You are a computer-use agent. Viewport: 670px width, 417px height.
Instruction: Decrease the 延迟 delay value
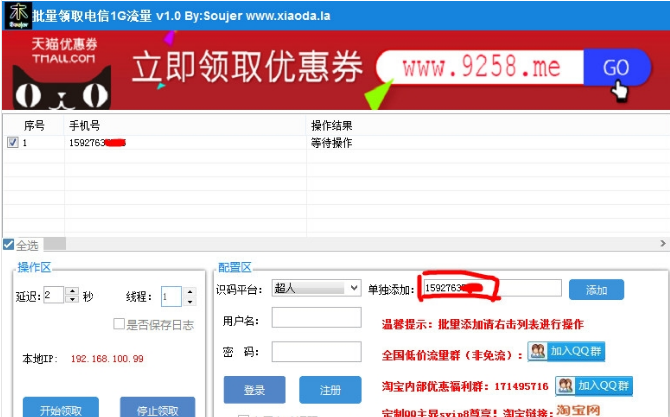pos(73,299)
